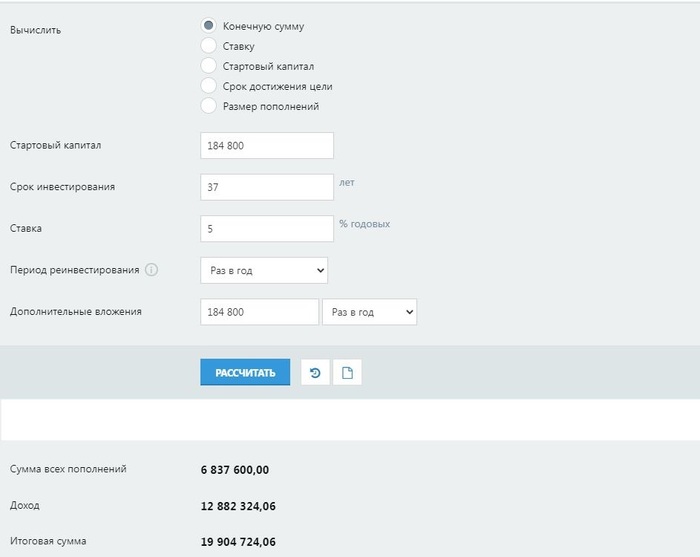This screenshot has height=557, width=700.
Task: Click the document icon beside reset
Action: 347,373
